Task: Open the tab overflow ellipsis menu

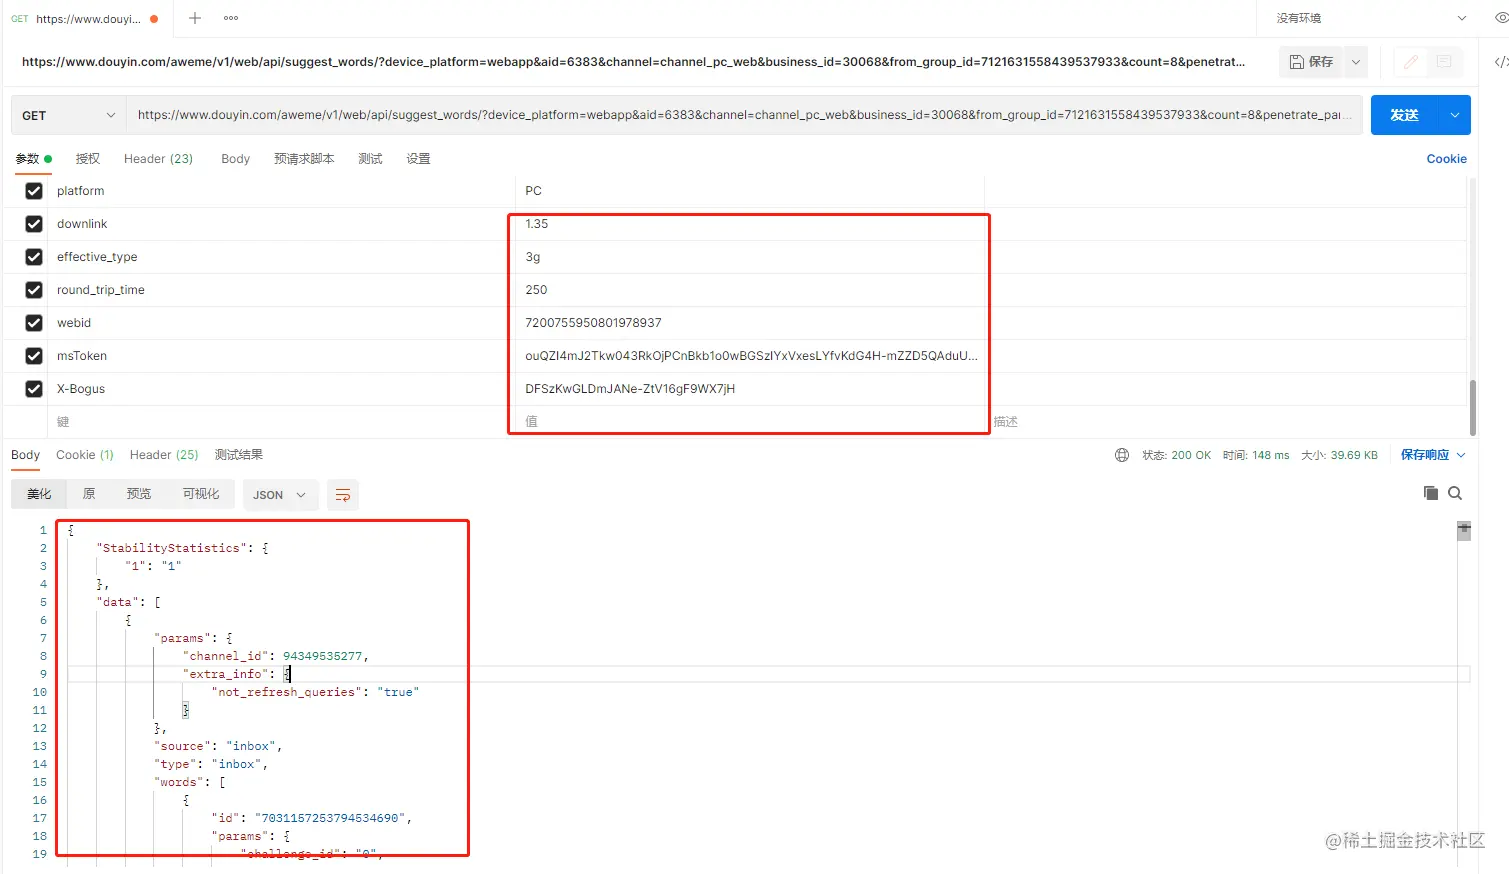Action: point(231,18)
